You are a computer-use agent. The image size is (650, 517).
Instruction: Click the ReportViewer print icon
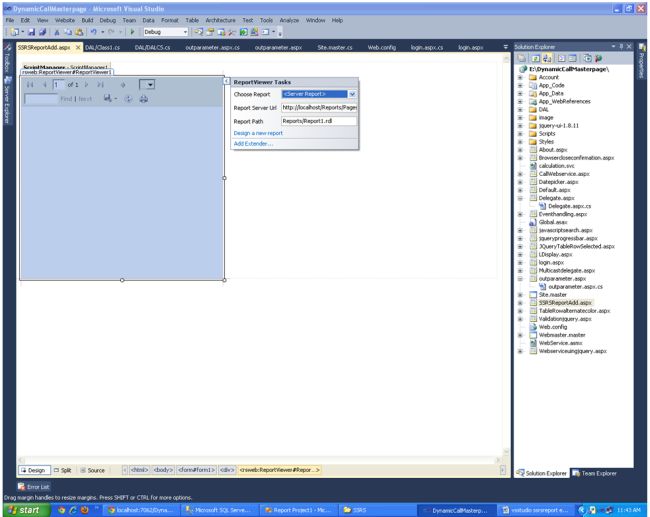[x=143, y=99]
